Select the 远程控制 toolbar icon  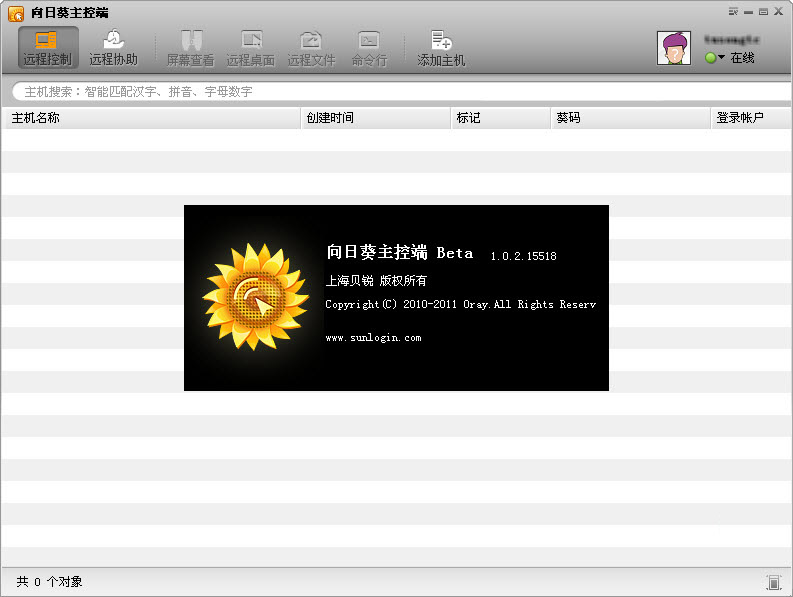click(x=47, y=48)
